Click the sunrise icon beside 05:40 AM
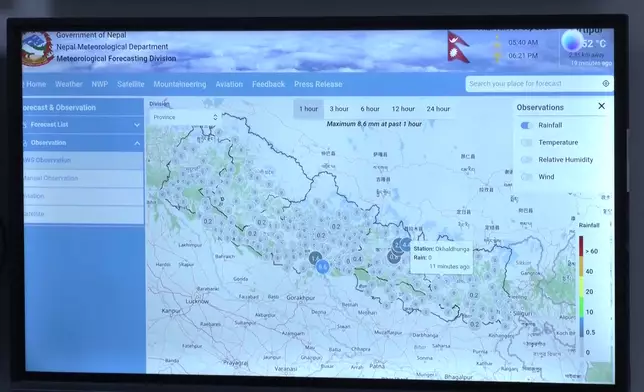 [497, 42]
